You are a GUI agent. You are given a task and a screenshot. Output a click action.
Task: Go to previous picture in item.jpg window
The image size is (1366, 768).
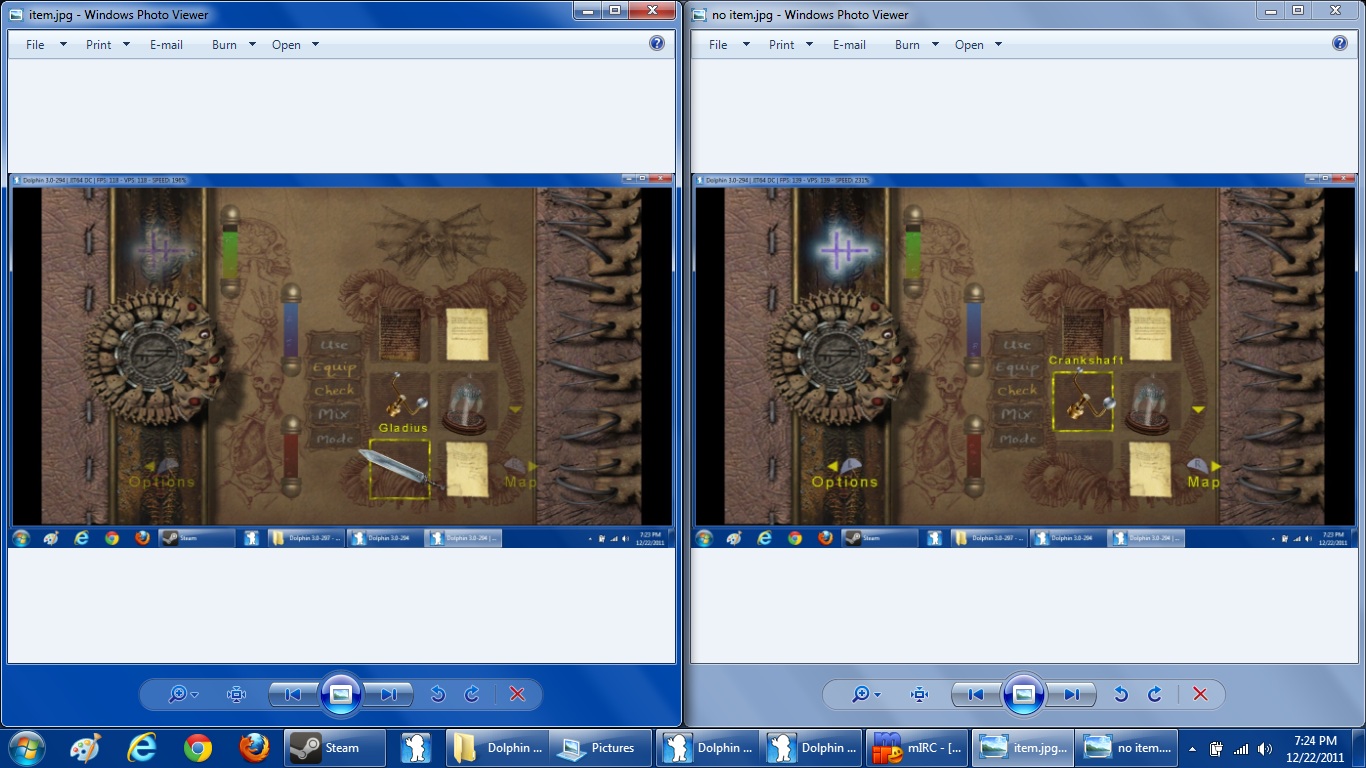(x=293, y=695)
